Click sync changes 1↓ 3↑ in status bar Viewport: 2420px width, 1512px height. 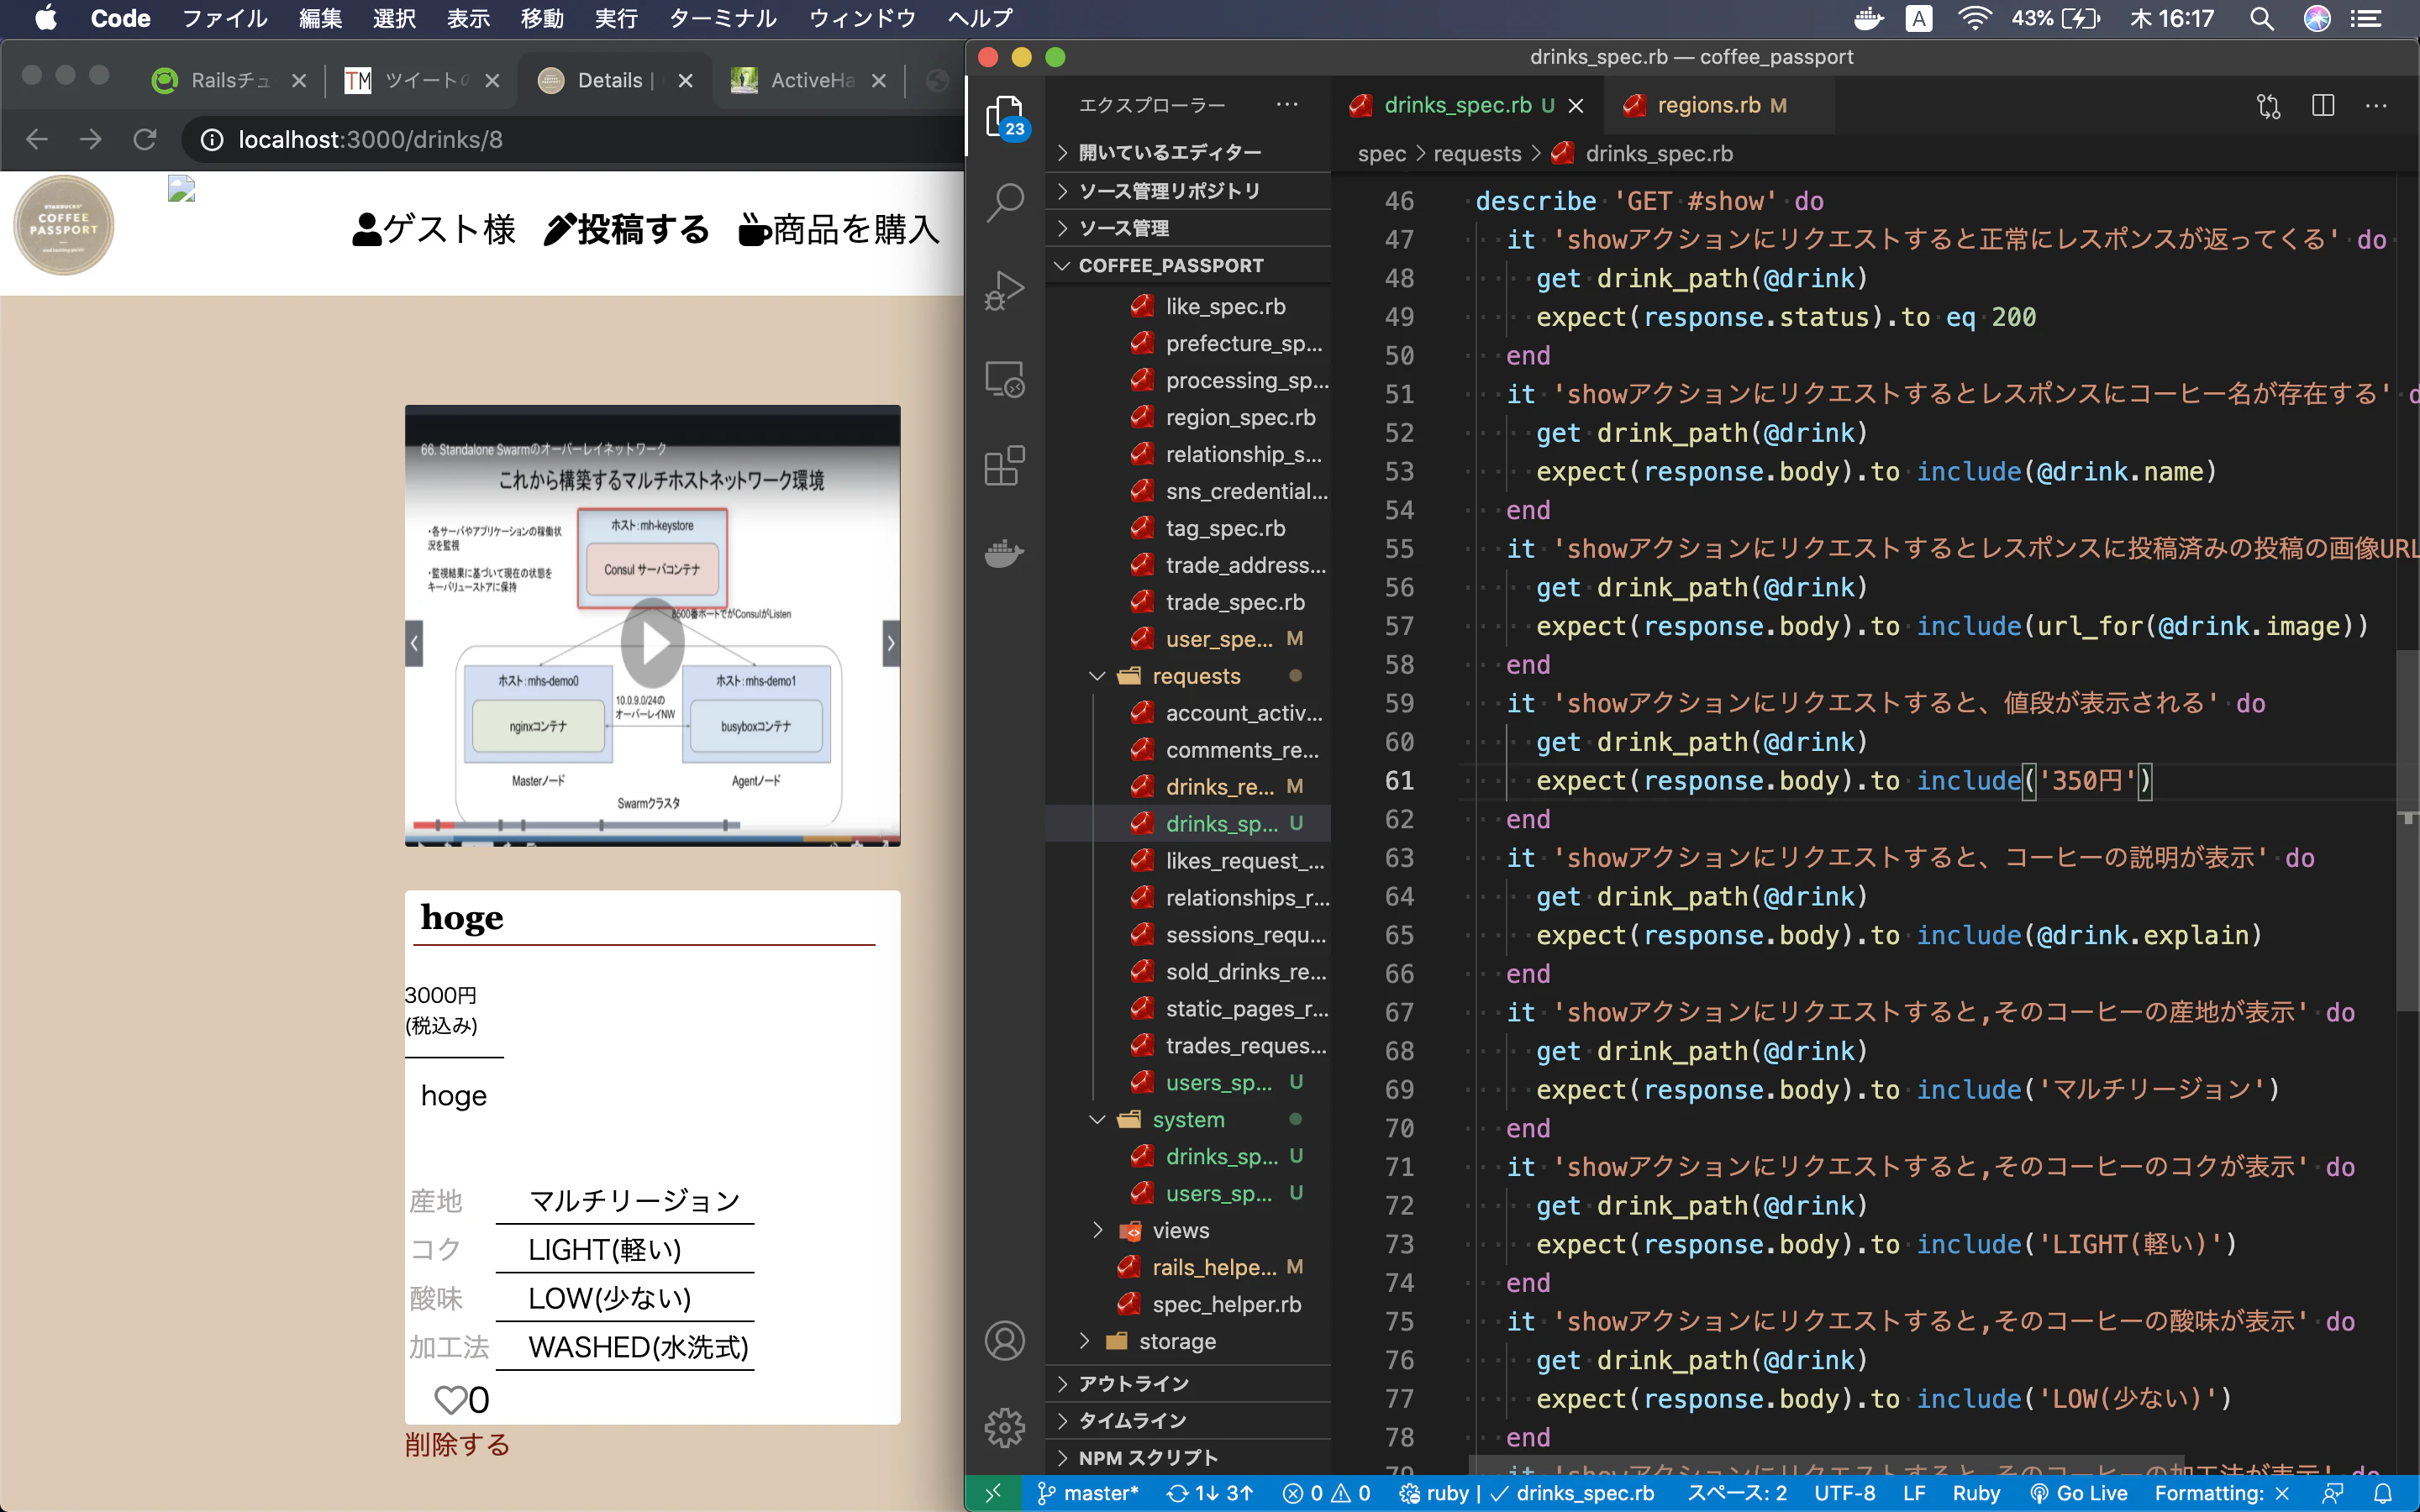(x=1210, y=1493)
